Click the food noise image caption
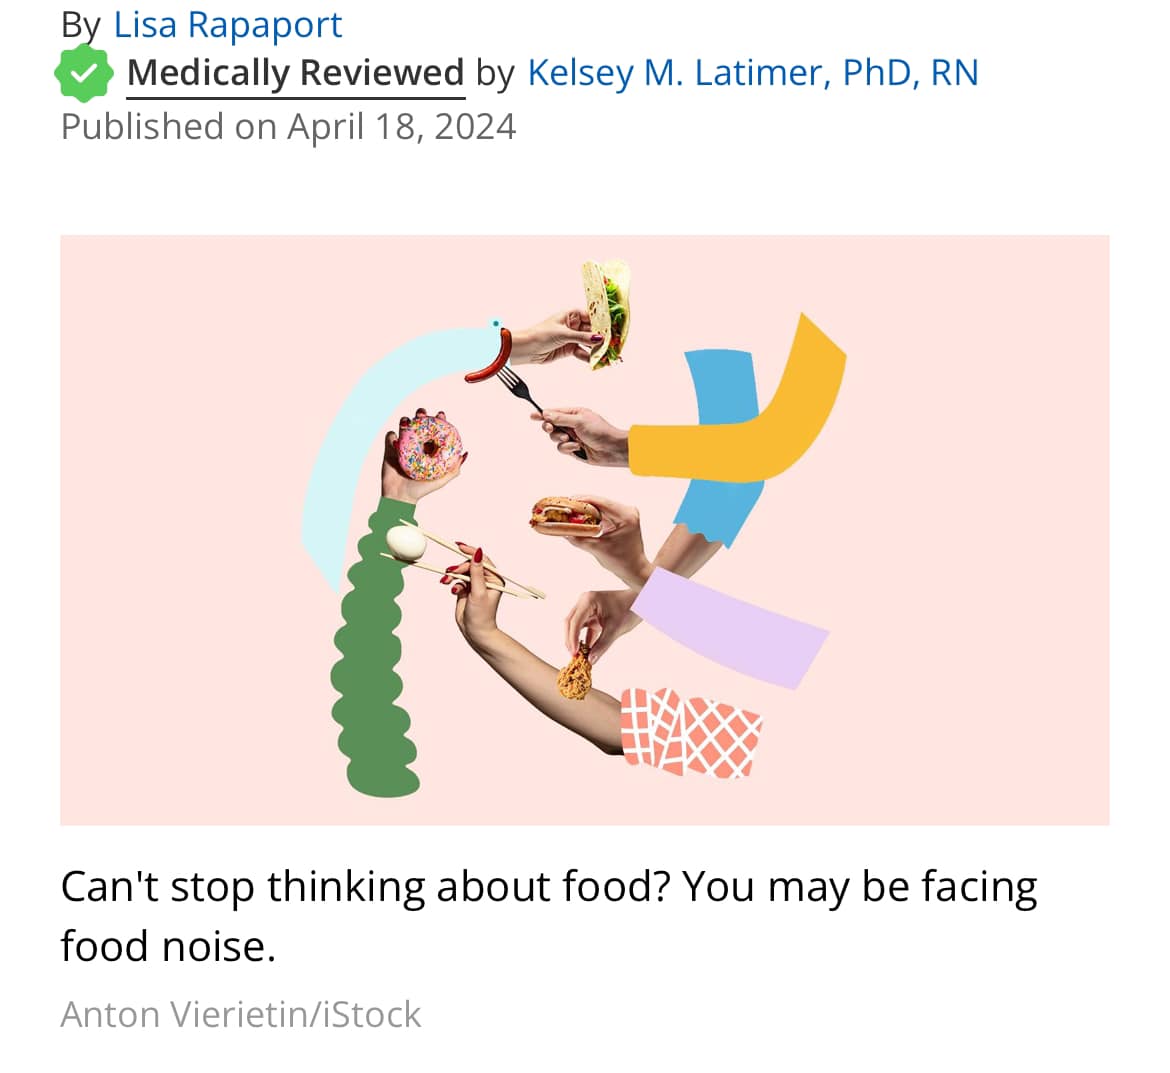The height and width of the screenshot is (1073, 1170). click(548, 916)
